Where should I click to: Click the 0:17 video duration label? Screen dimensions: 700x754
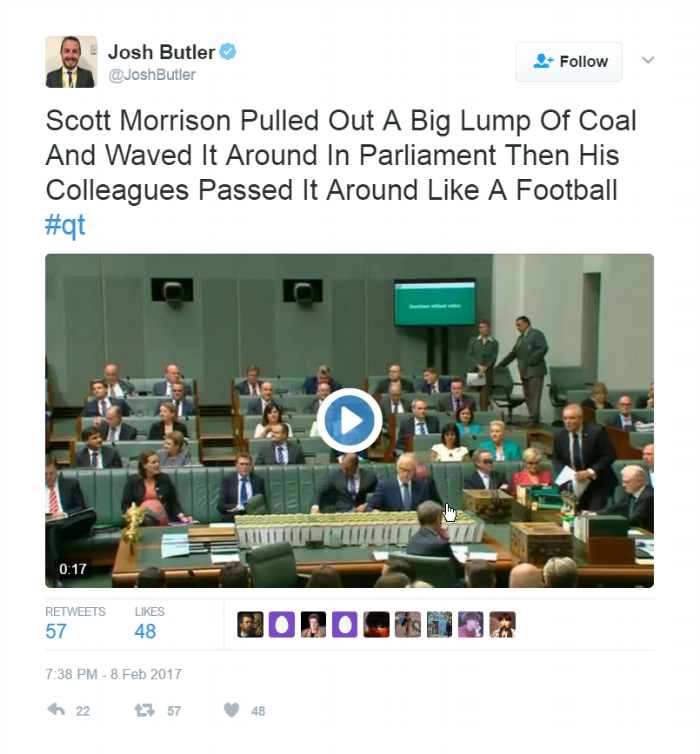tap(73, 569)
